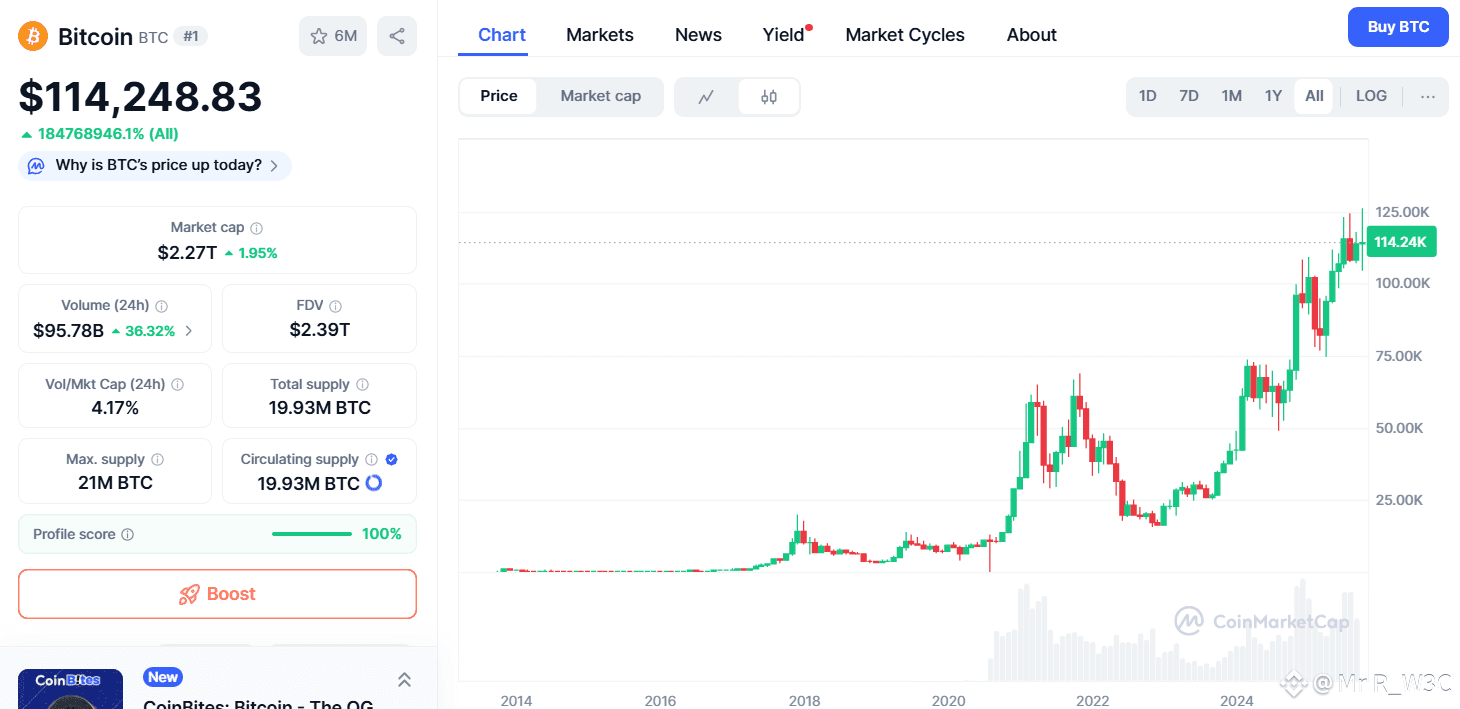Image resolution: width=1460 pixels, height=709 pixels.
Task: Click the Buy BTC button
Action: click(1398, 27)
